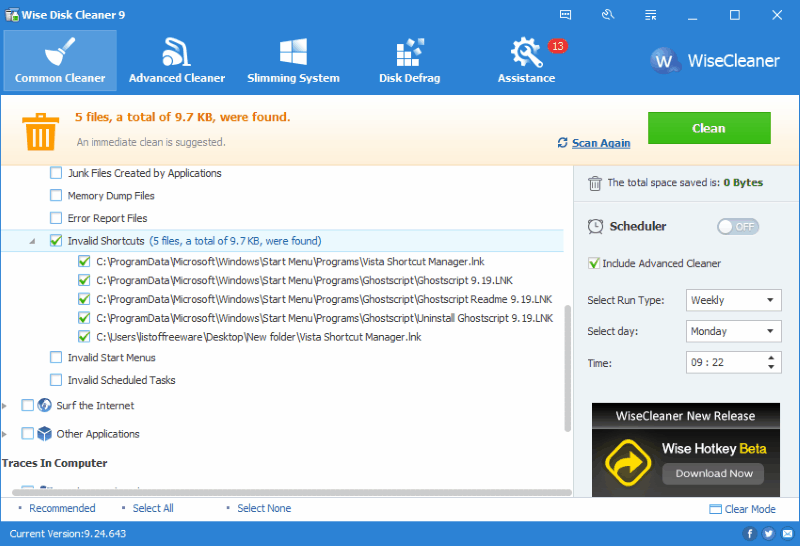800x546 pixels.
Task: Uncheck Include Advanced Cleaner checkbox
Action: (594, 263)
